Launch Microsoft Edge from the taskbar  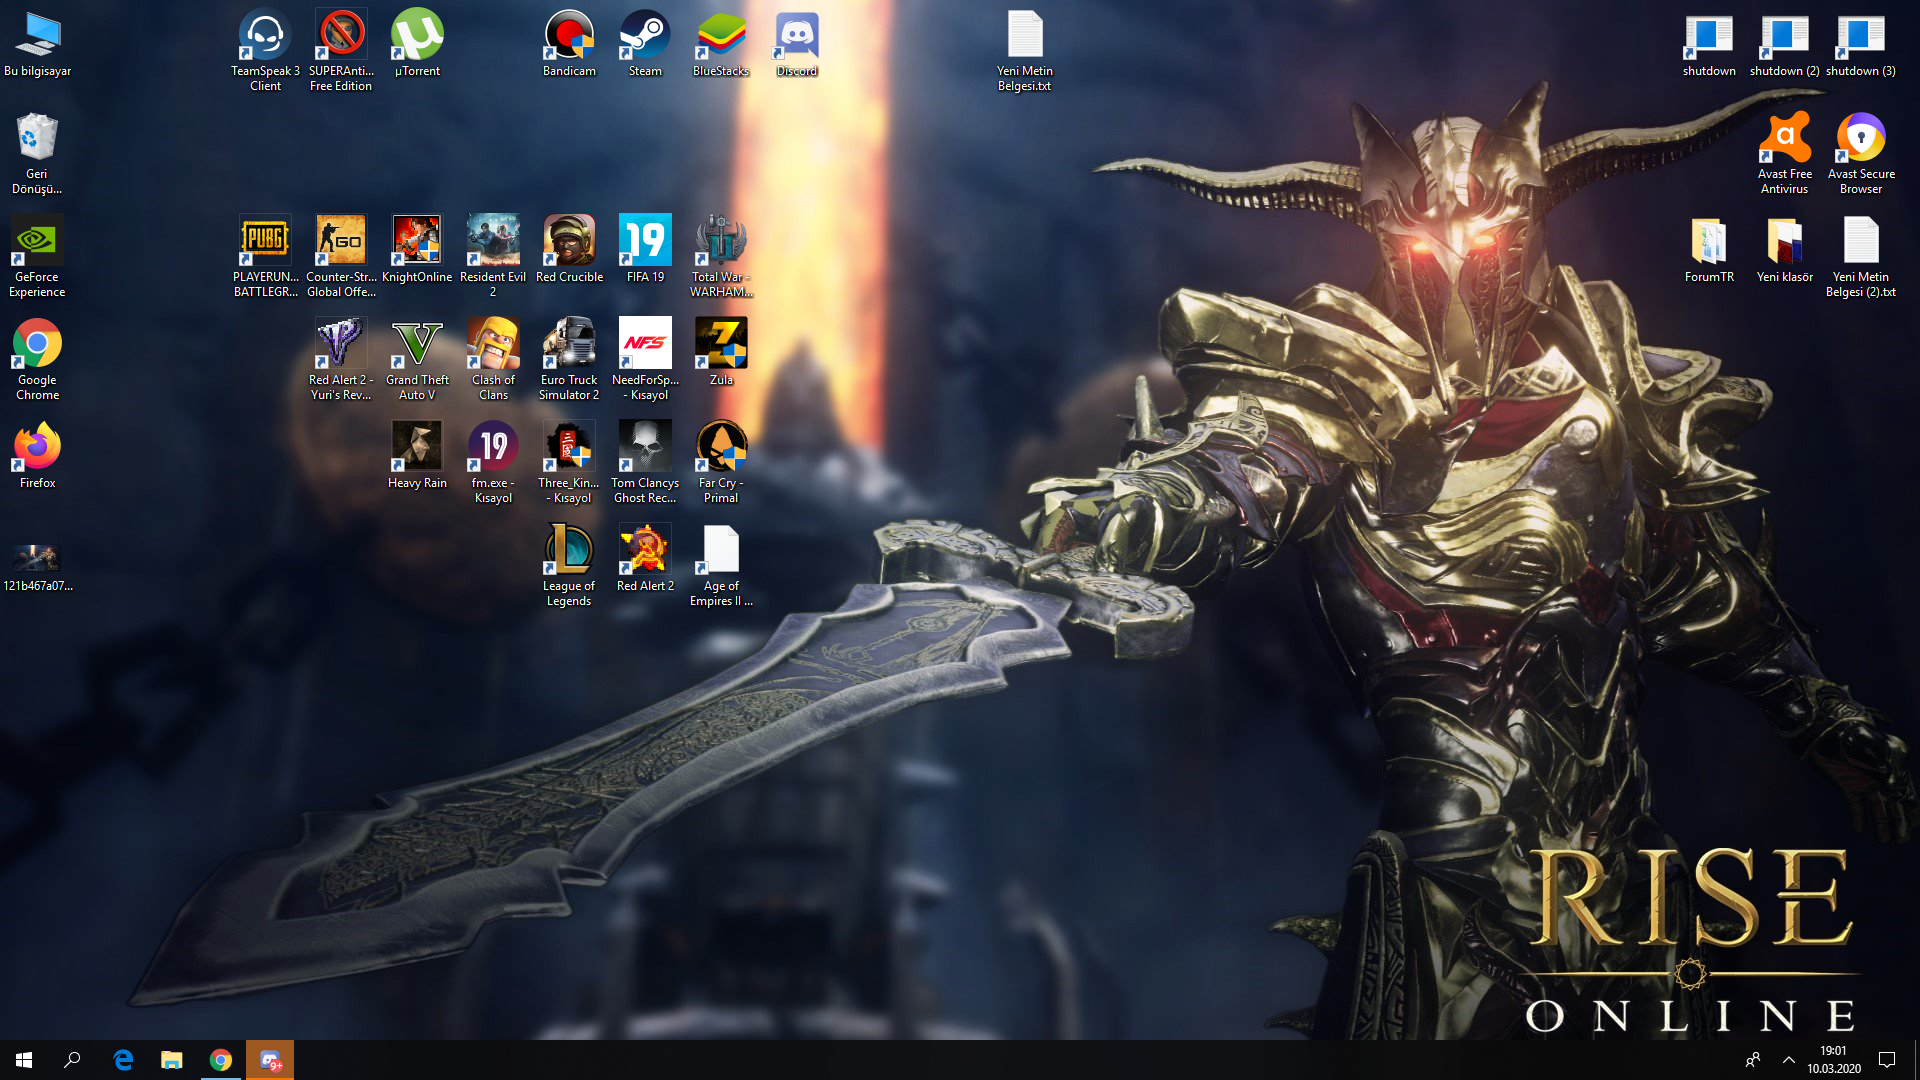click(123, 1060)
